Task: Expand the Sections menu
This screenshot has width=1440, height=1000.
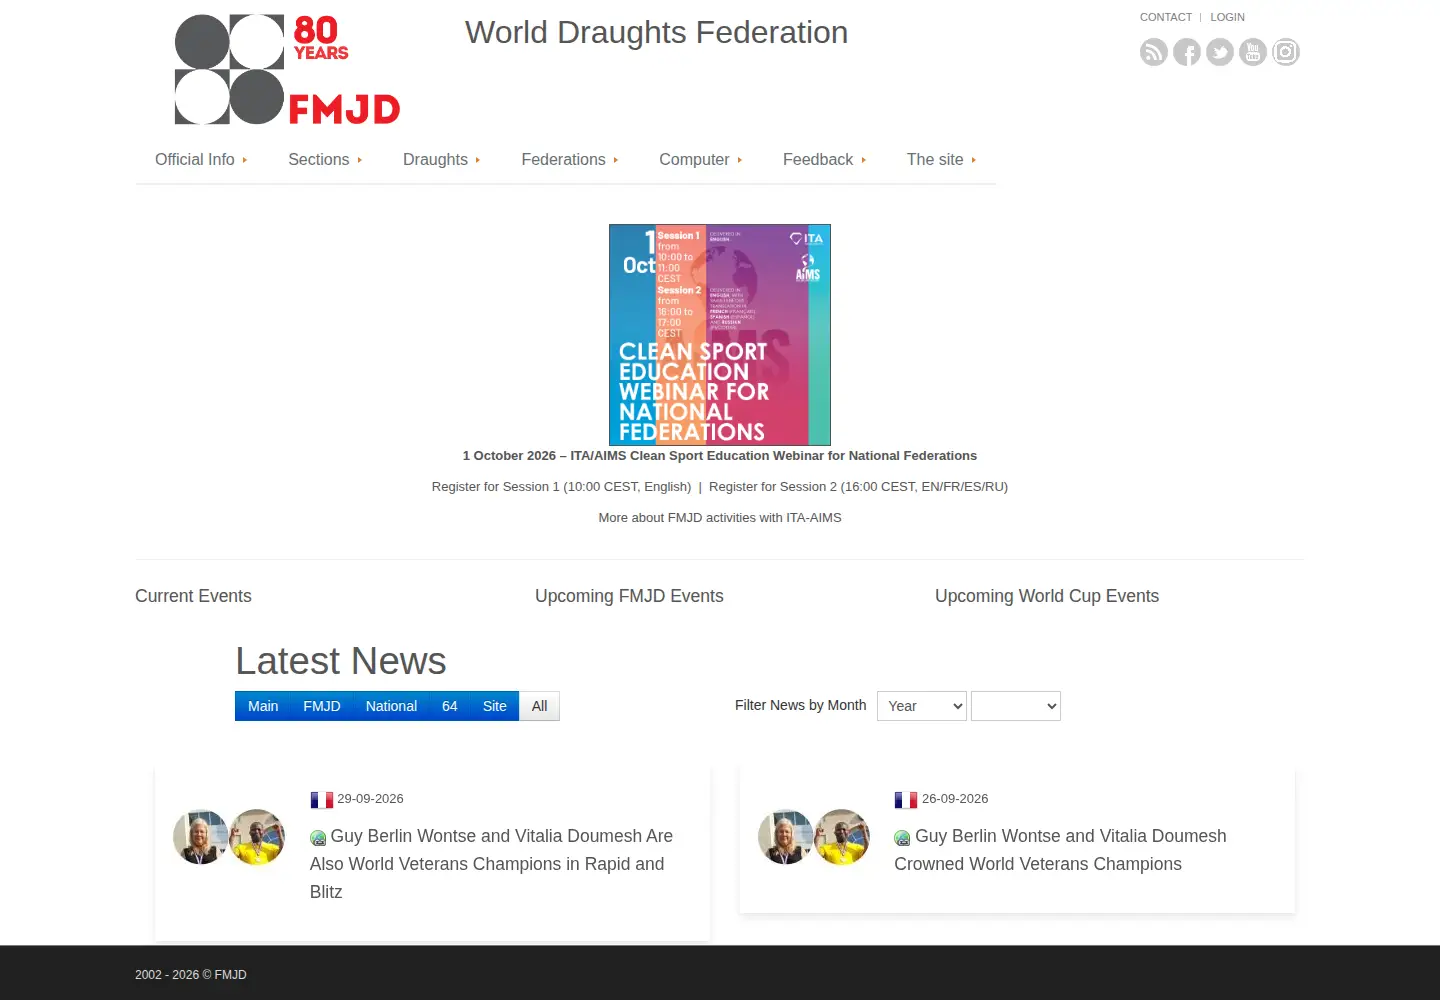Action: click(325, 160)
